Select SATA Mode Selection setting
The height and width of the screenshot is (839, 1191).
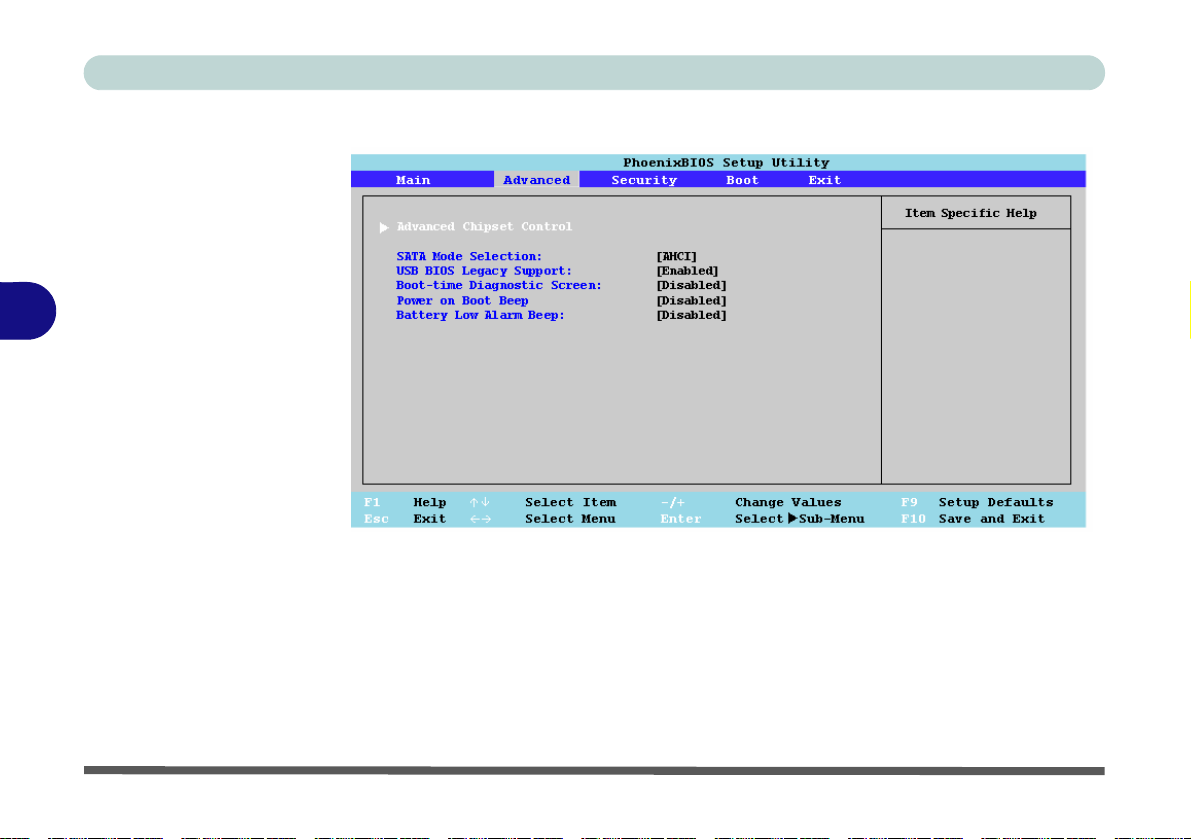pyautogui.click(x=469, y=257)
